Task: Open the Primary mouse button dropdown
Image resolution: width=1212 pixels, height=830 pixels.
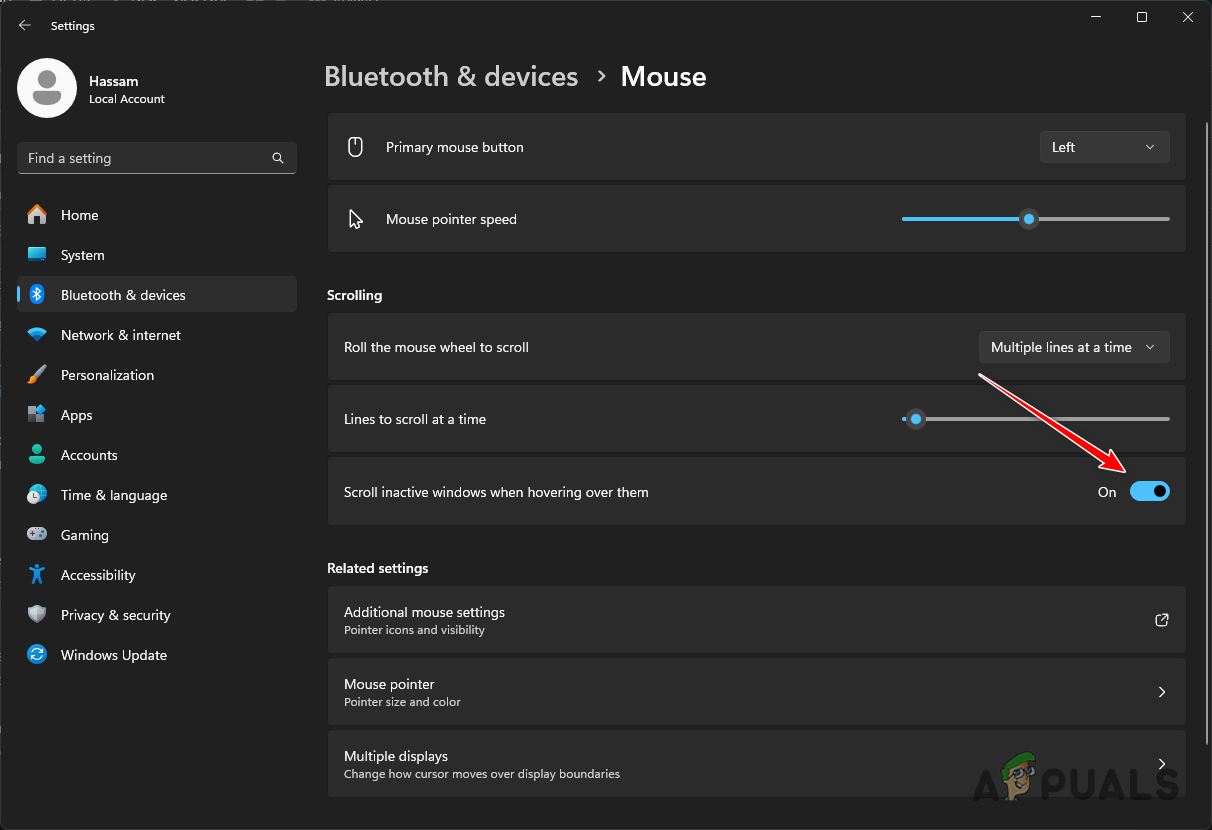Action: pyautogui.click(x=1104, y=147)
